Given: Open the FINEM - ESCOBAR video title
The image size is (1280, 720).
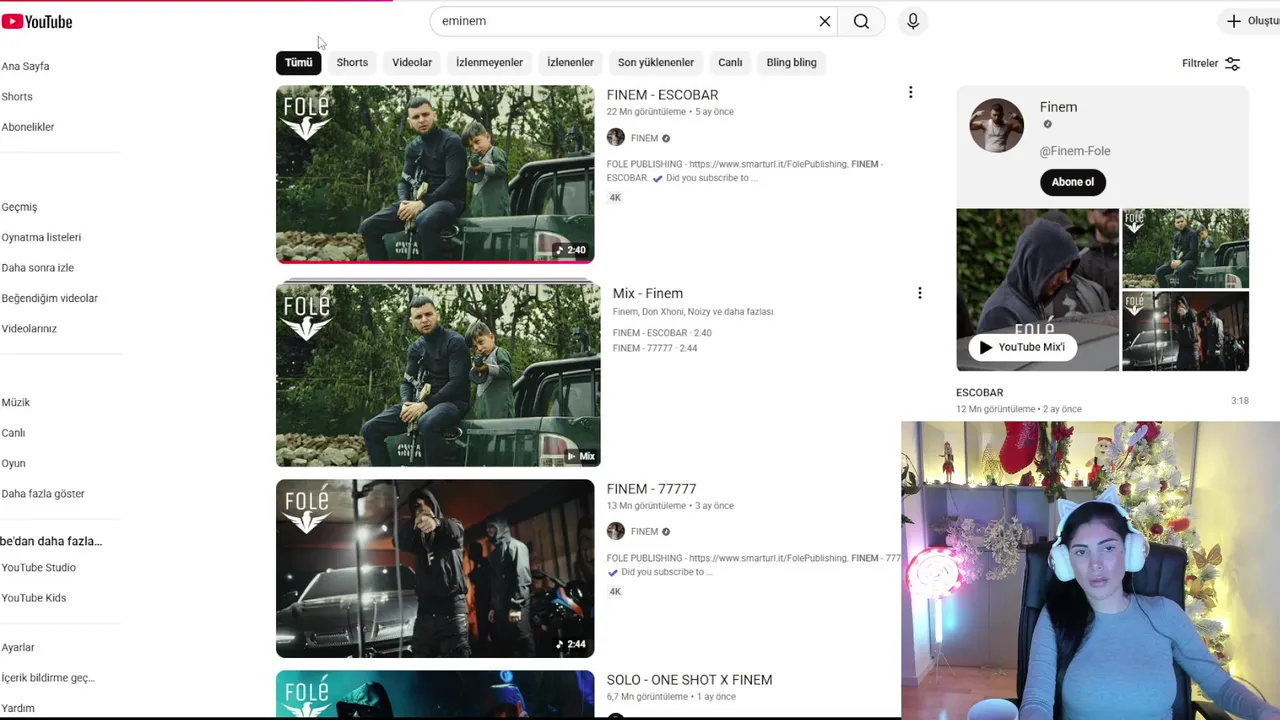Looking at the screenshot, I should click(x=662, y=95).
